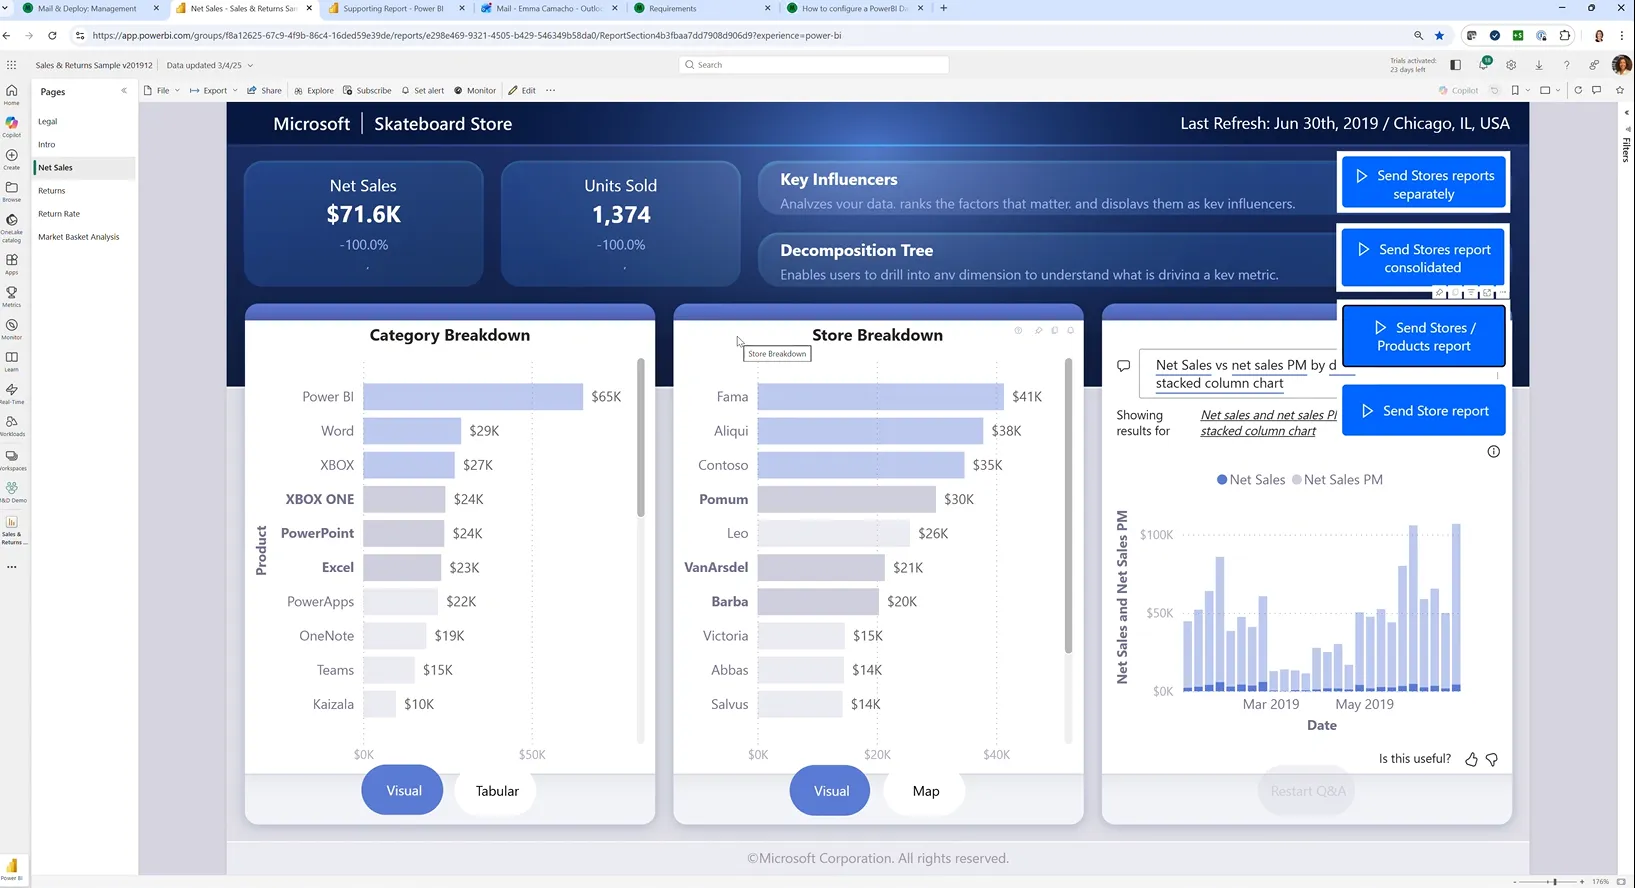Image resolution: width=1635 pixels, height=888 pixels.
Task: Give thumbs down to Q&A result
Action: 1492,760
